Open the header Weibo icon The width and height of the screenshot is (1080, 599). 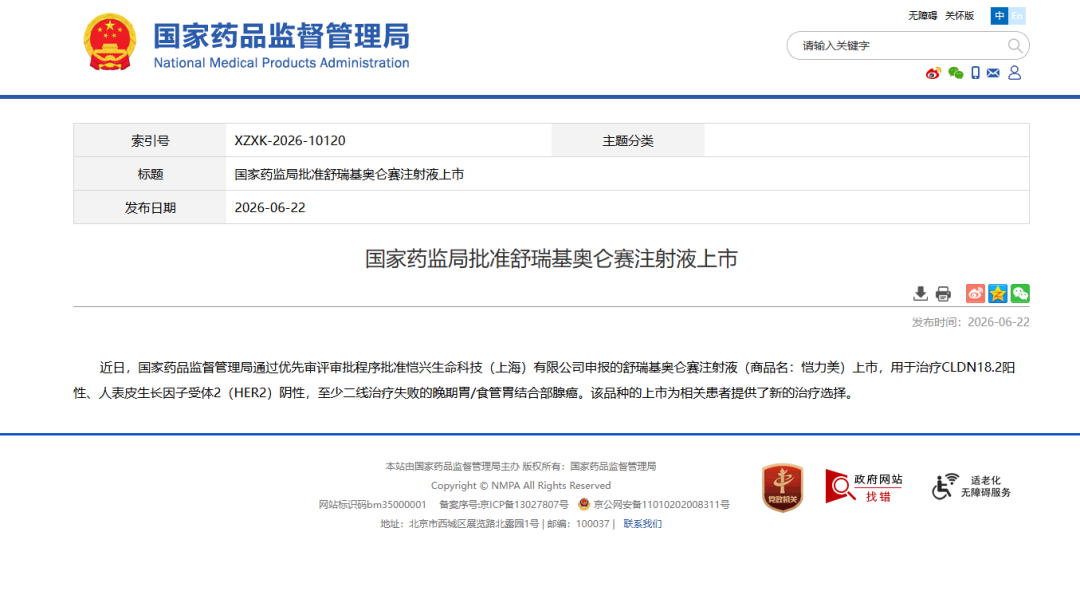click(x=933, y=73)
